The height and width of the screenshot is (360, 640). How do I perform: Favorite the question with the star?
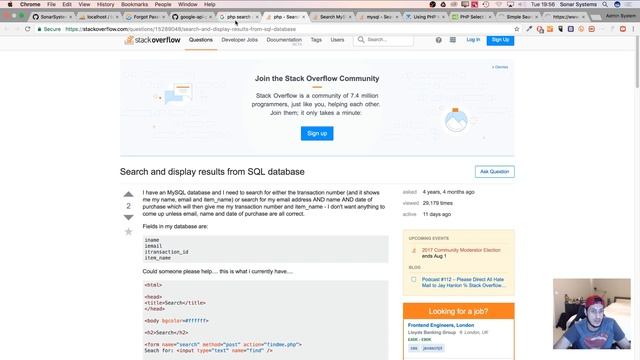click(x=128, y=232)
